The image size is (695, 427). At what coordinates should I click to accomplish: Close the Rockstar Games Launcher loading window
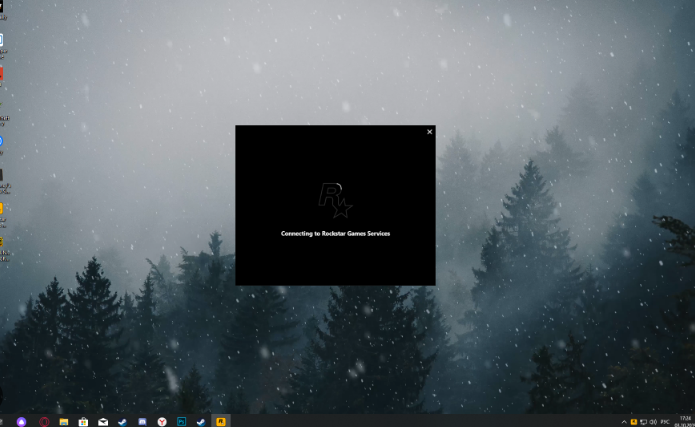tap(429, 132)
